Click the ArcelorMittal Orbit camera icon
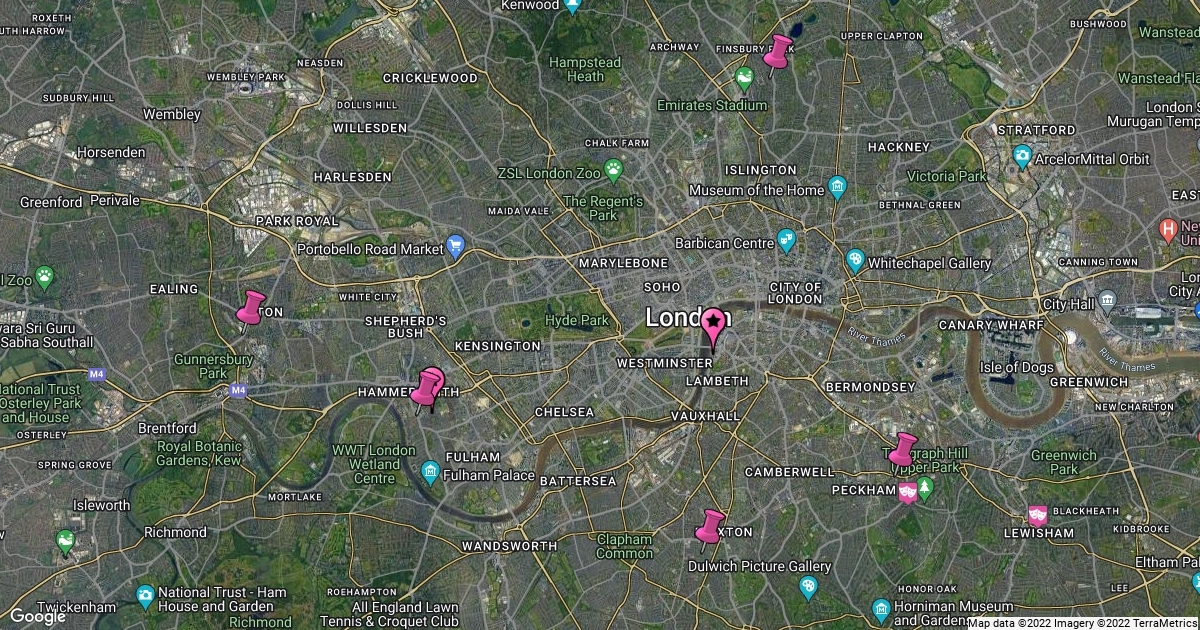 click(1022, 158)
